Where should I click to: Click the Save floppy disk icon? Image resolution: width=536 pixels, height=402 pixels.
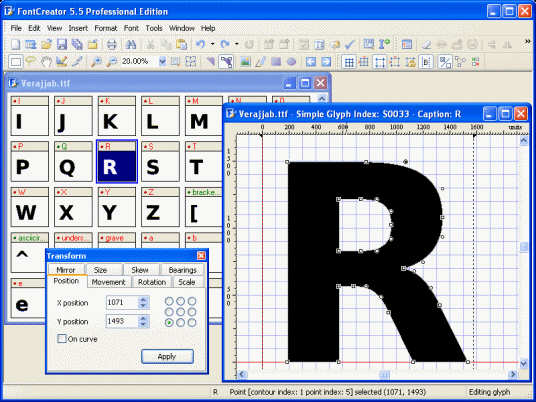(62, 44)
